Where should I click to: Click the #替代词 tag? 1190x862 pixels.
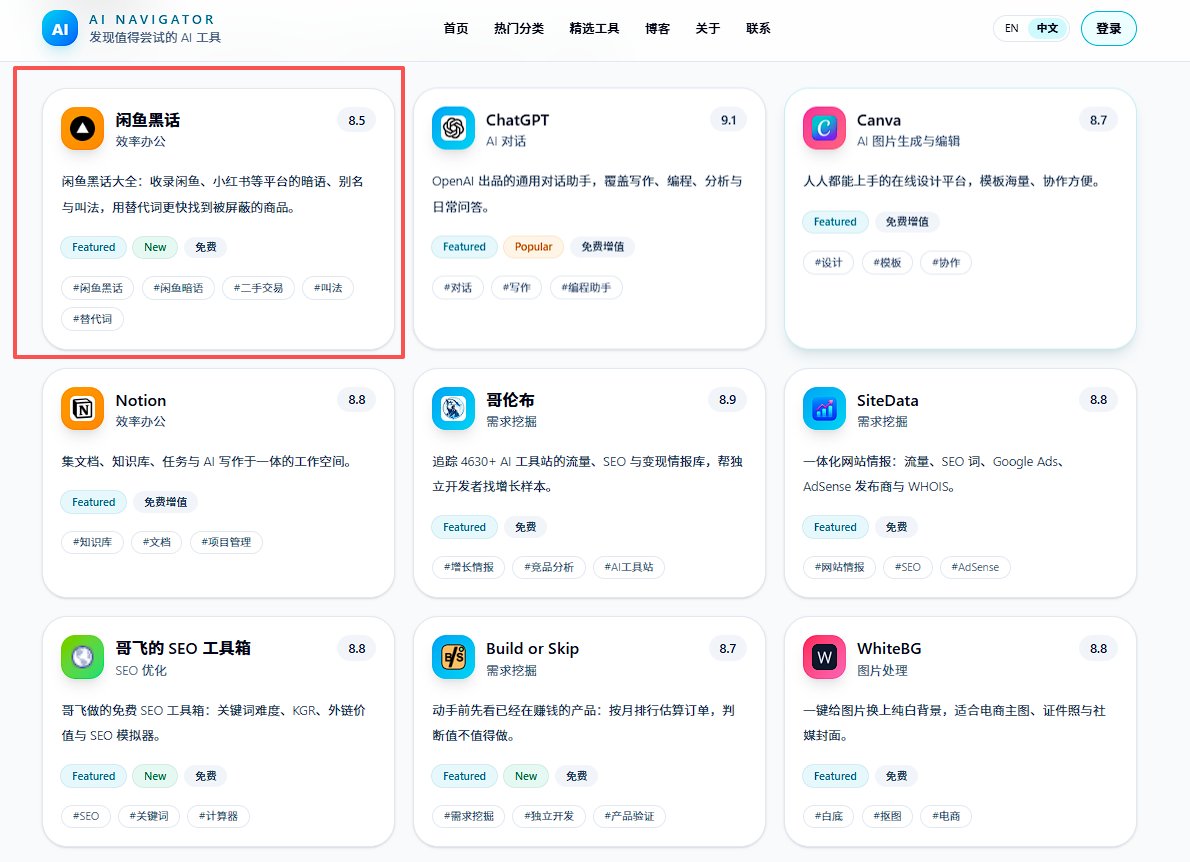pos(93,319)
